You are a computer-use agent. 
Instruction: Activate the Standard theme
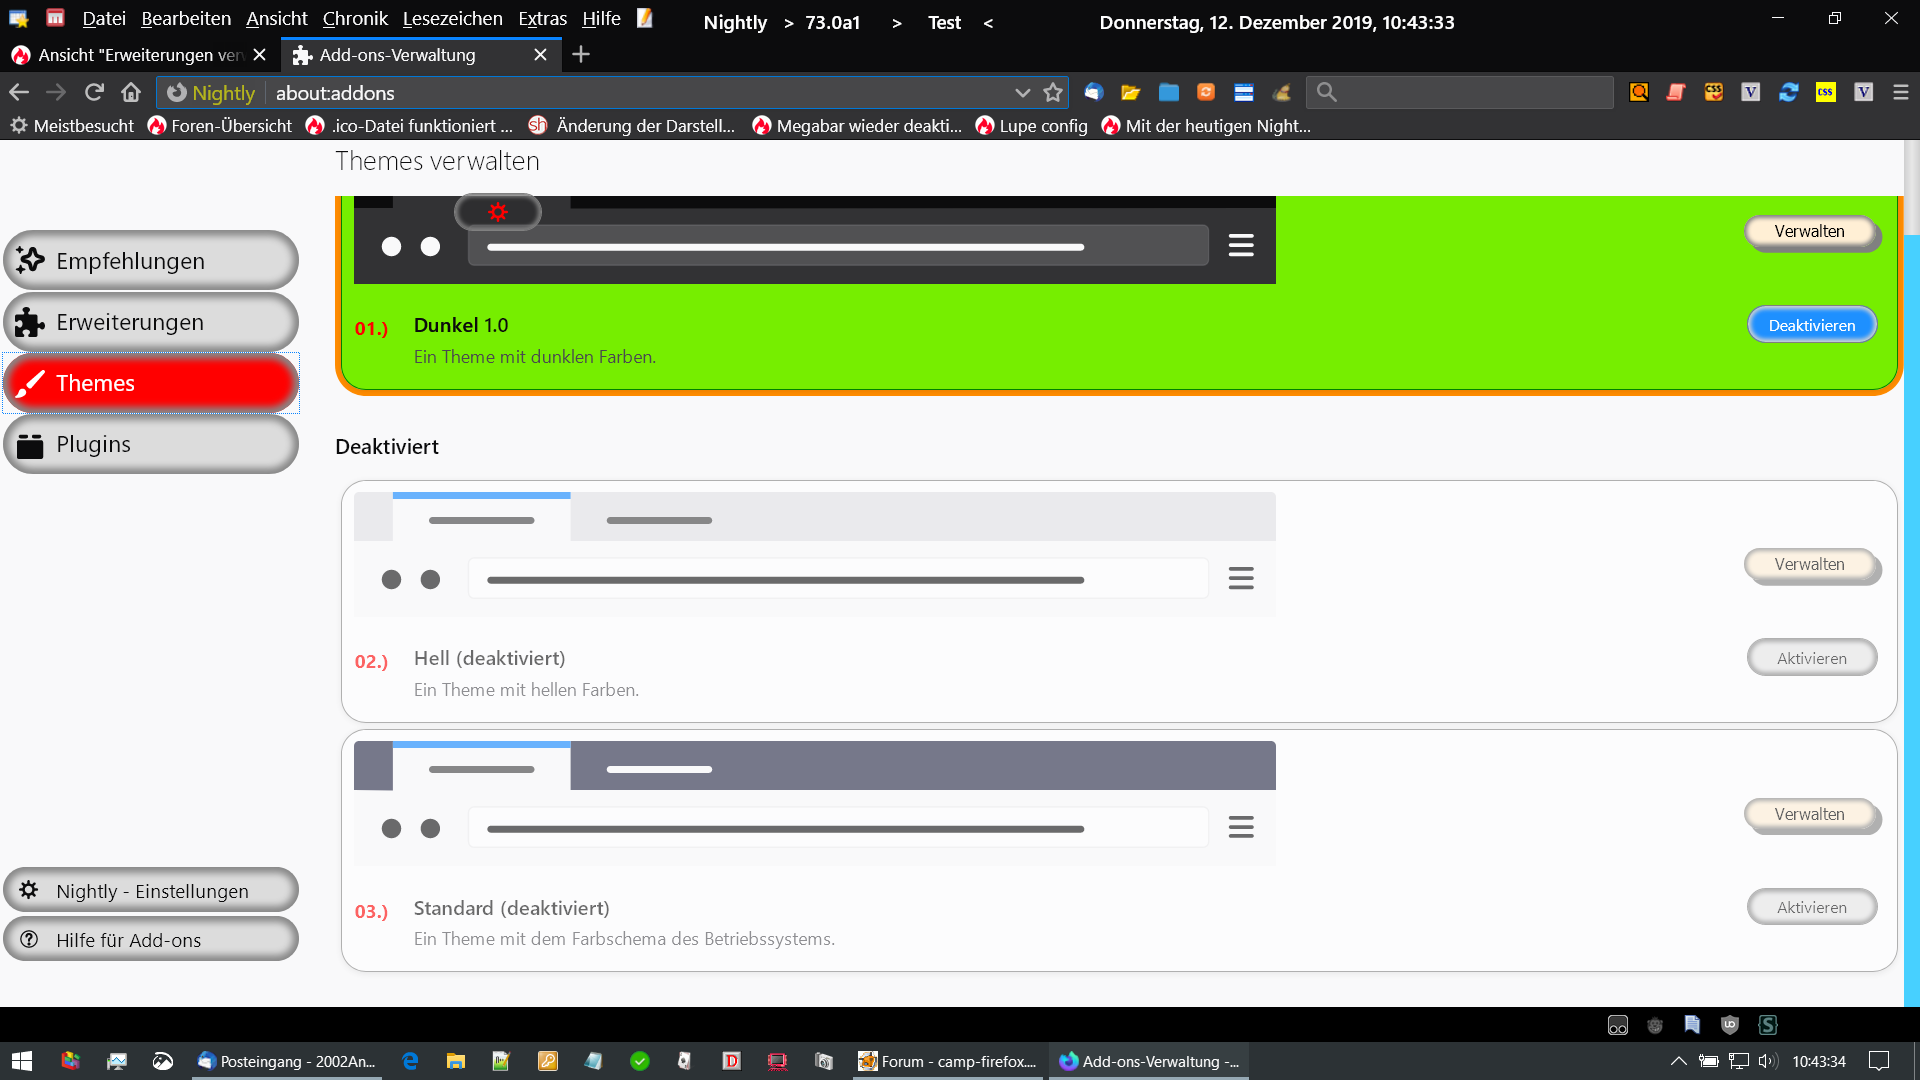[1811, 908]
